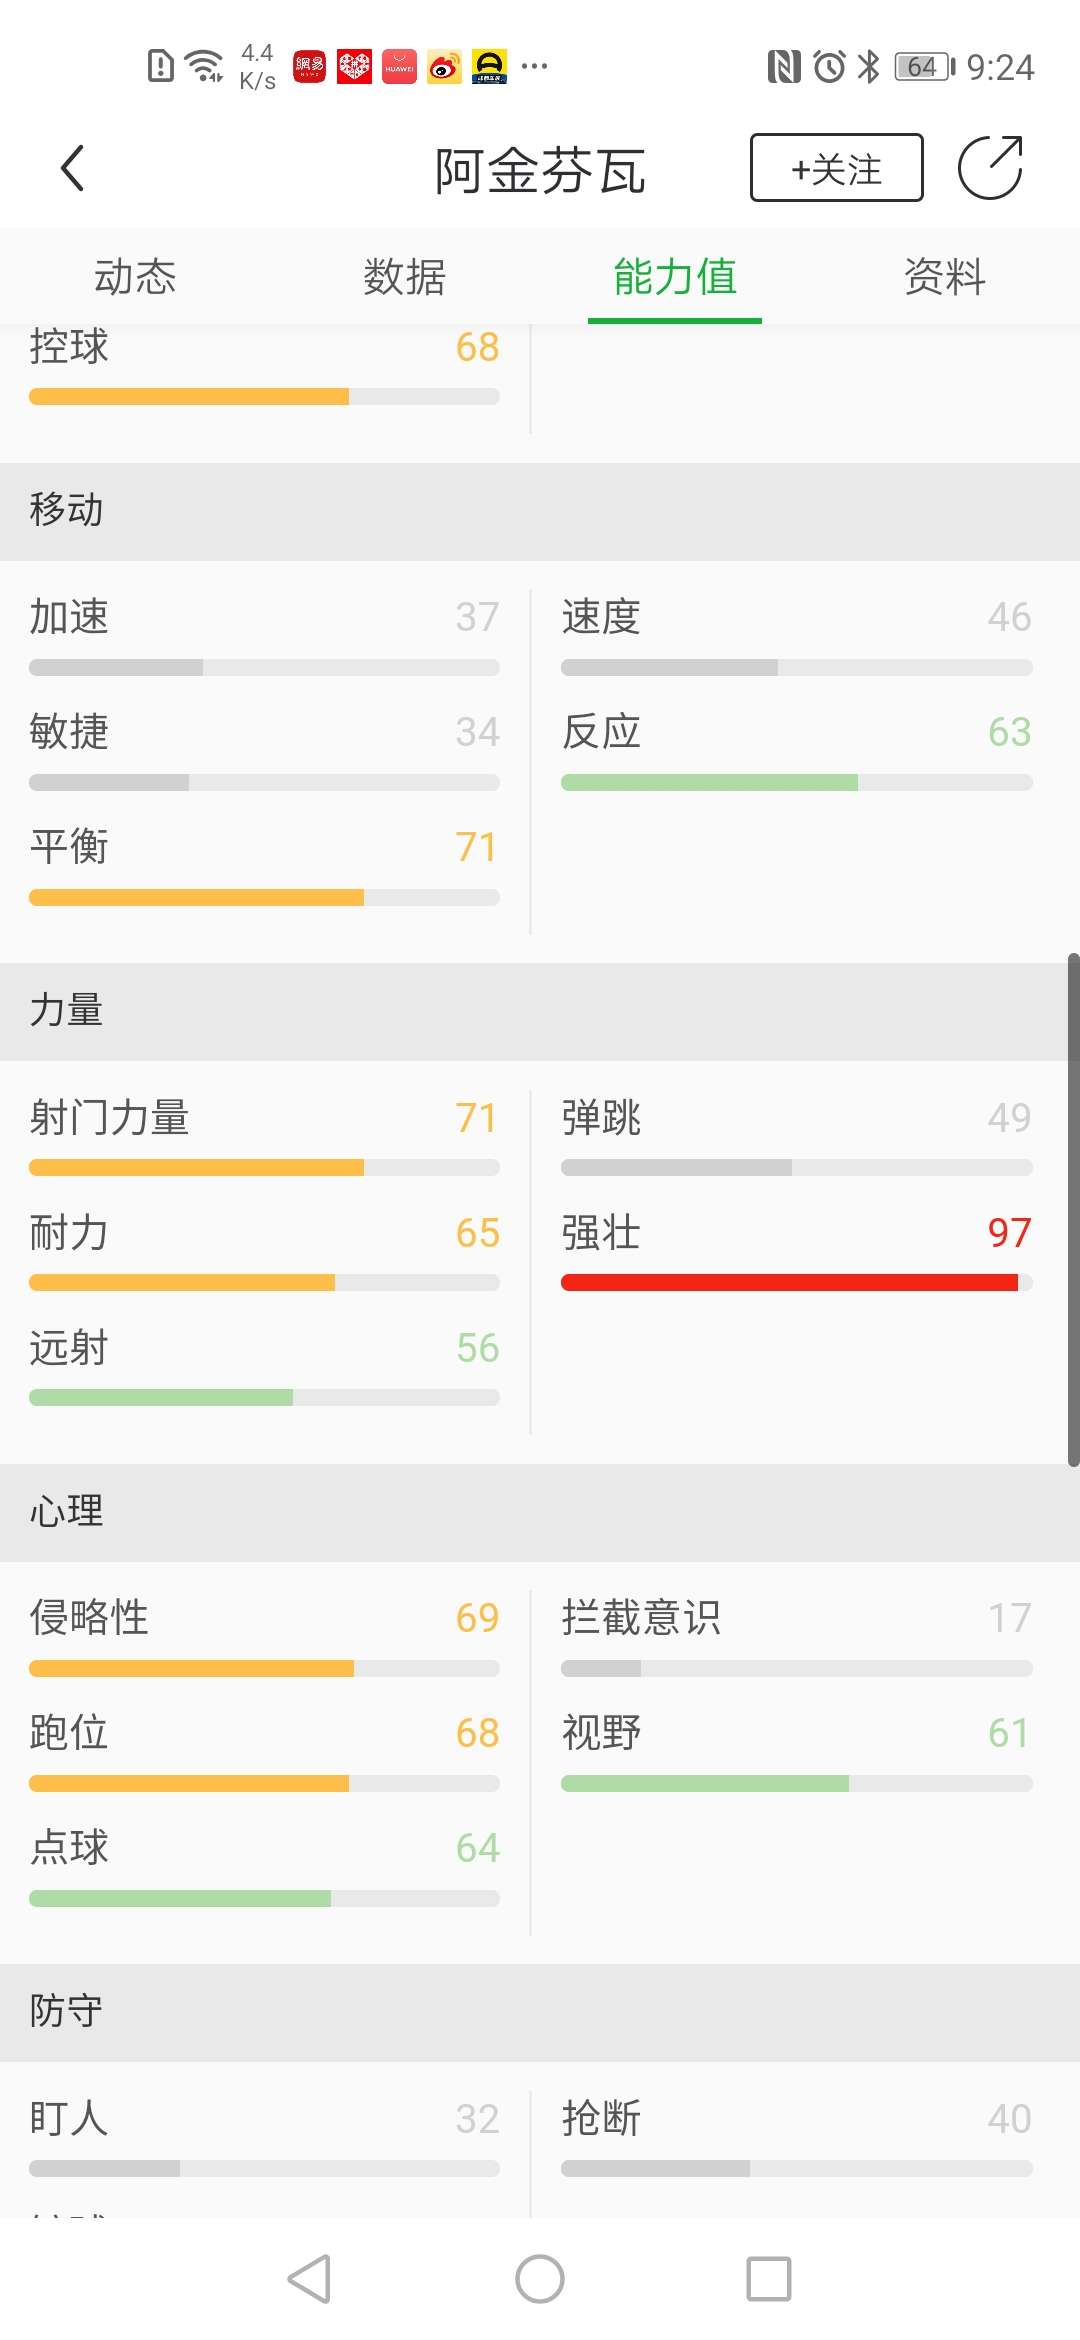Click the red 强壮 progress bar
Screen dimensions: 1080x2340
point(790,1283)
